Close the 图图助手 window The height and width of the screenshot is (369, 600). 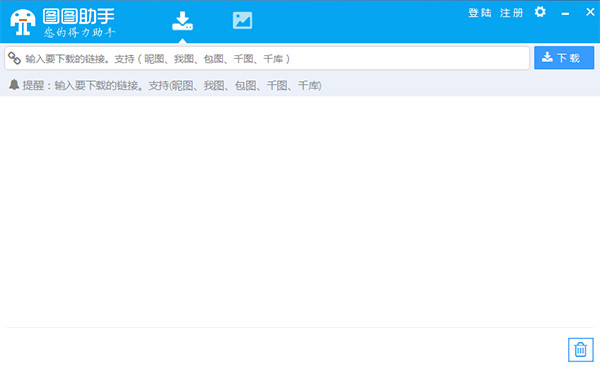coord(590,12)
